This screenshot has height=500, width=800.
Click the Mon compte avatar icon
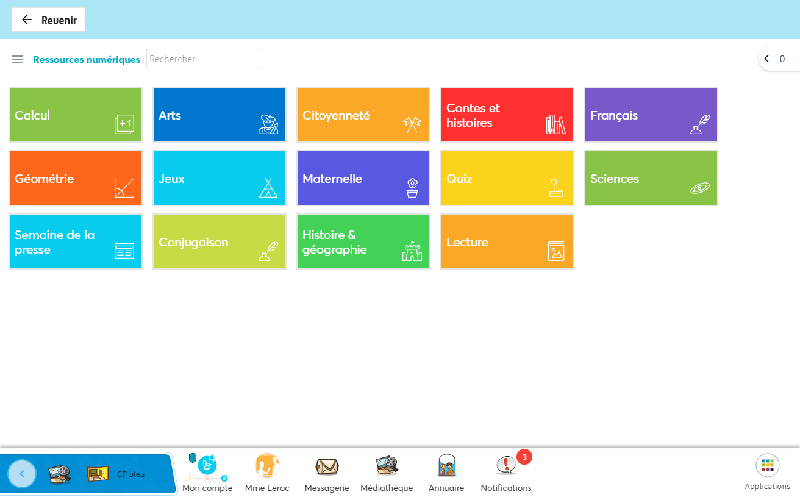click(207, 465)
